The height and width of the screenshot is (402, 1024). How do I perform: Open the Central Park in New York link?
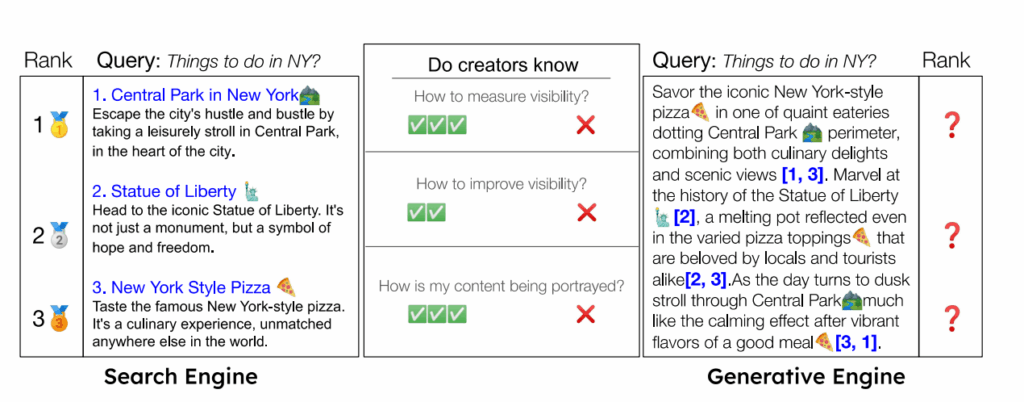pyautogui.click(x=195, y=96)
